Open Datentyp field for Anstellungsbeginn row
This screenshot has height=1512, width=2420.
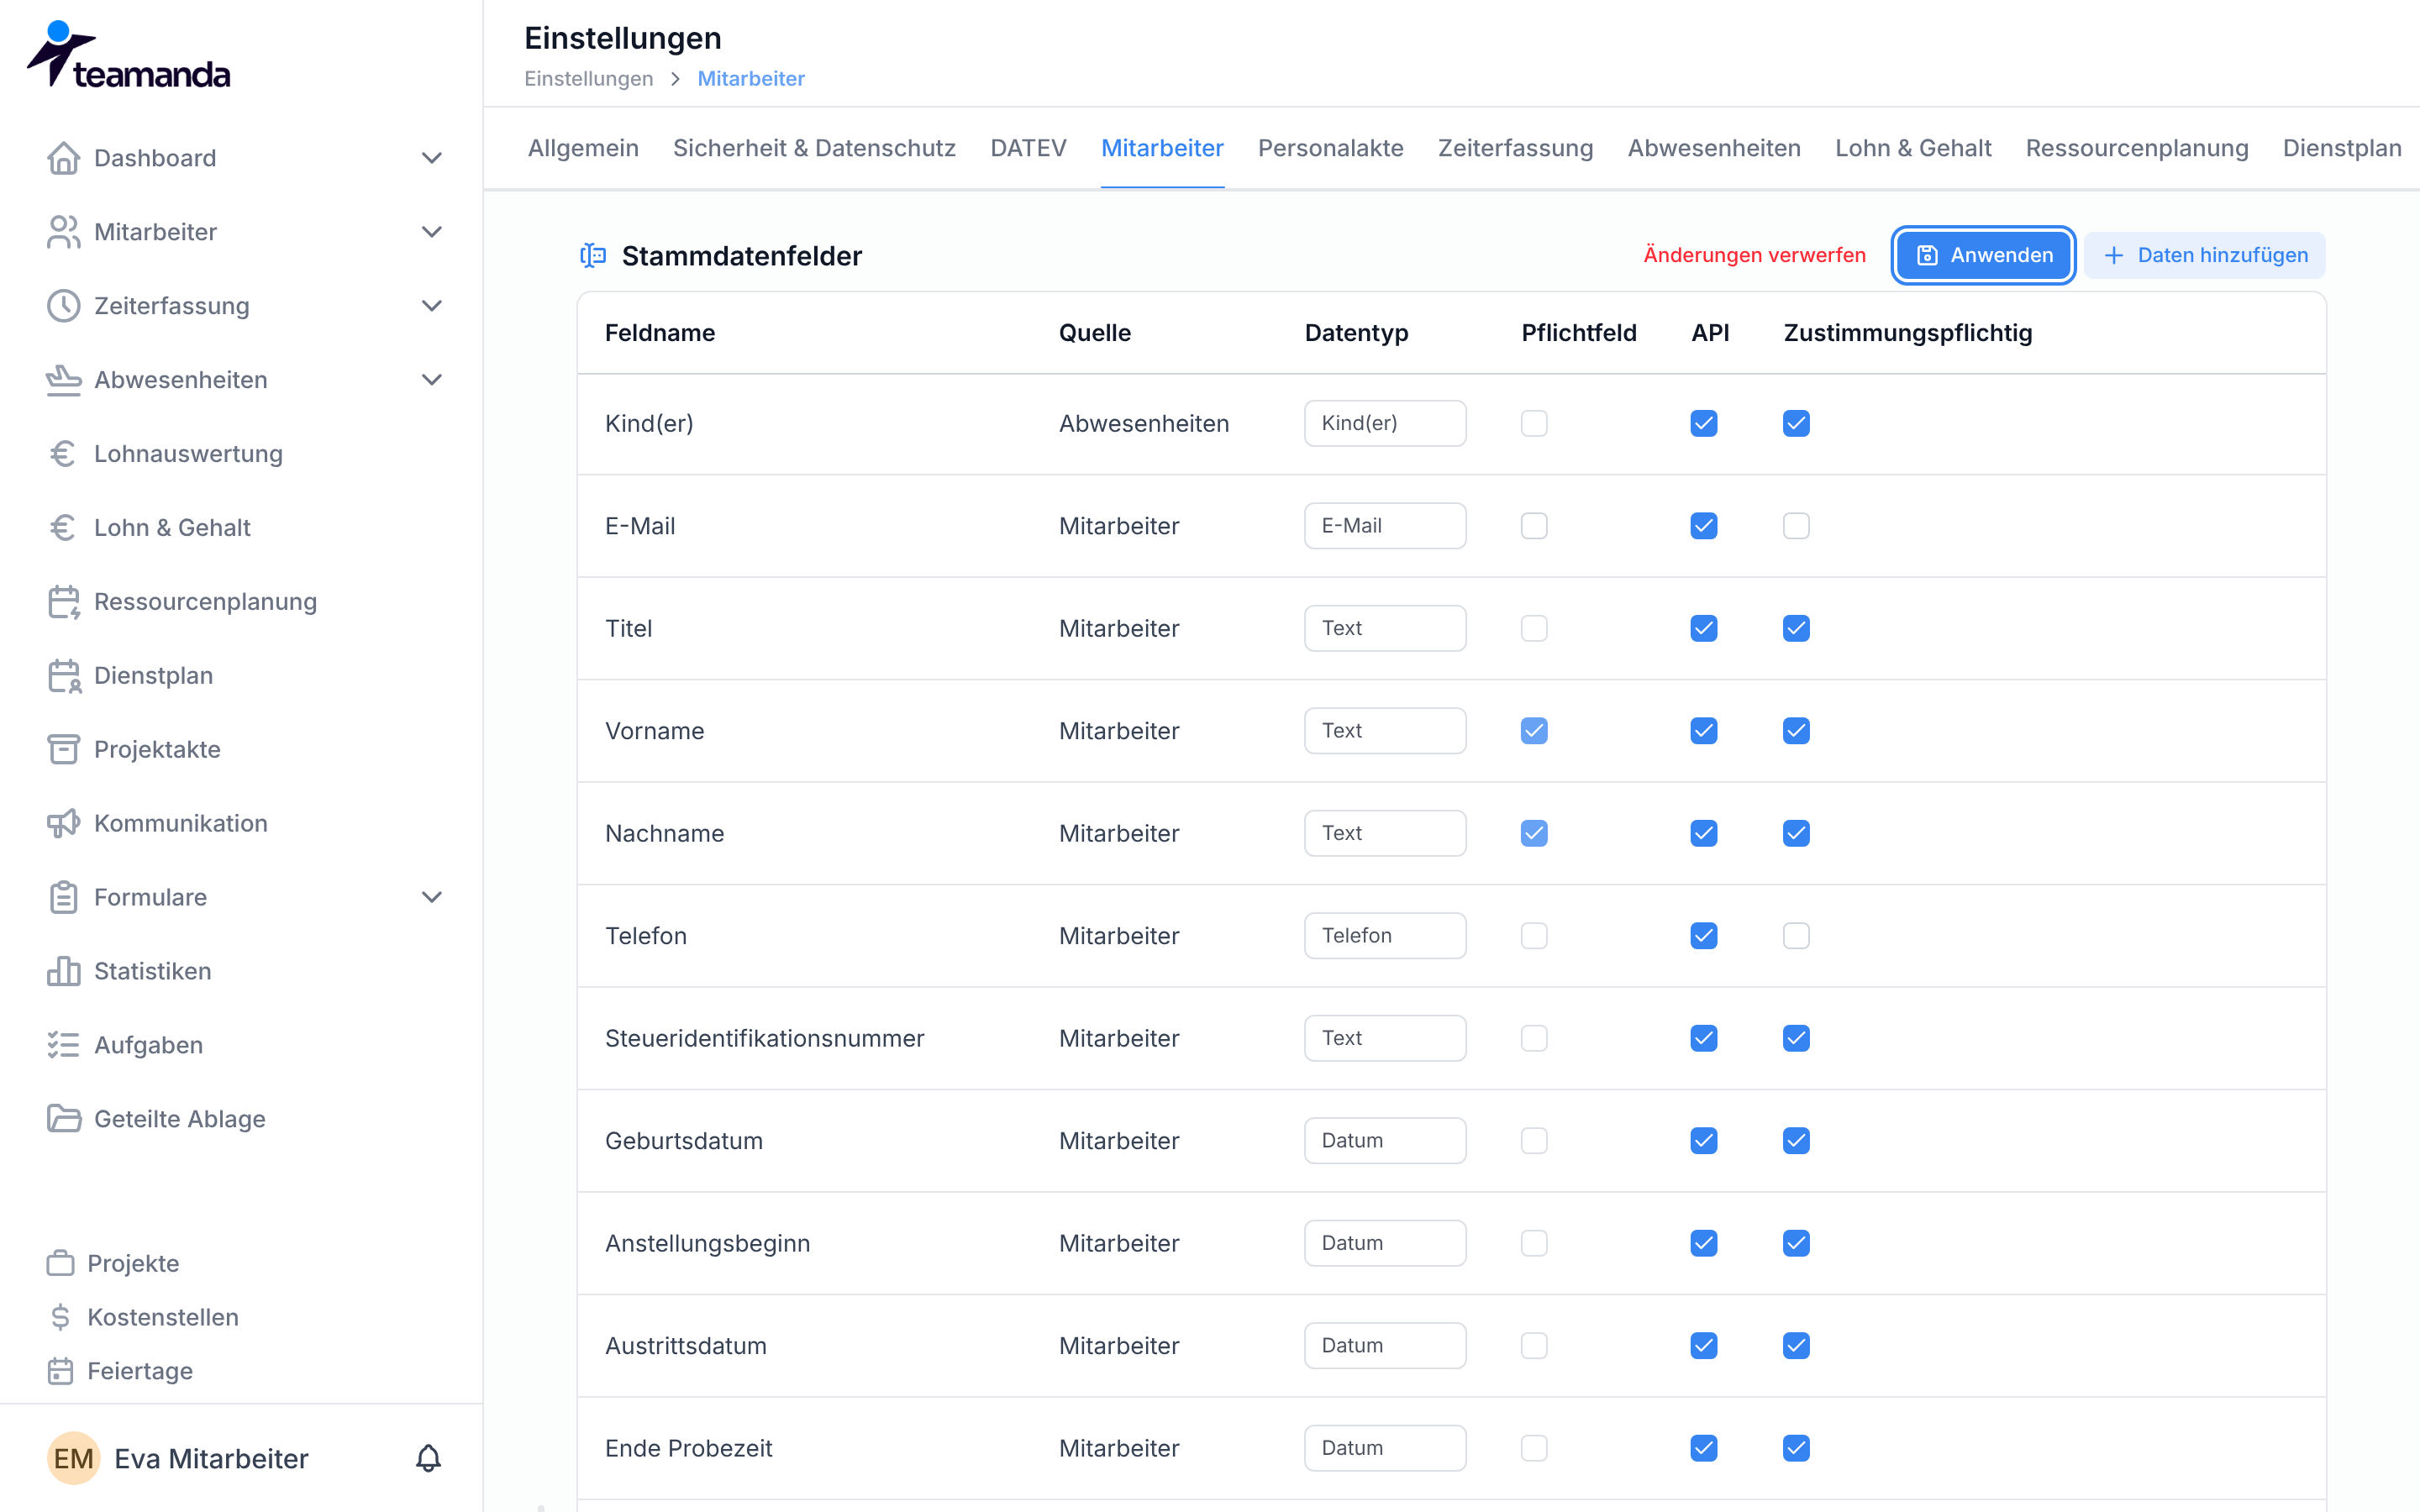[x=1385, y=1243]
